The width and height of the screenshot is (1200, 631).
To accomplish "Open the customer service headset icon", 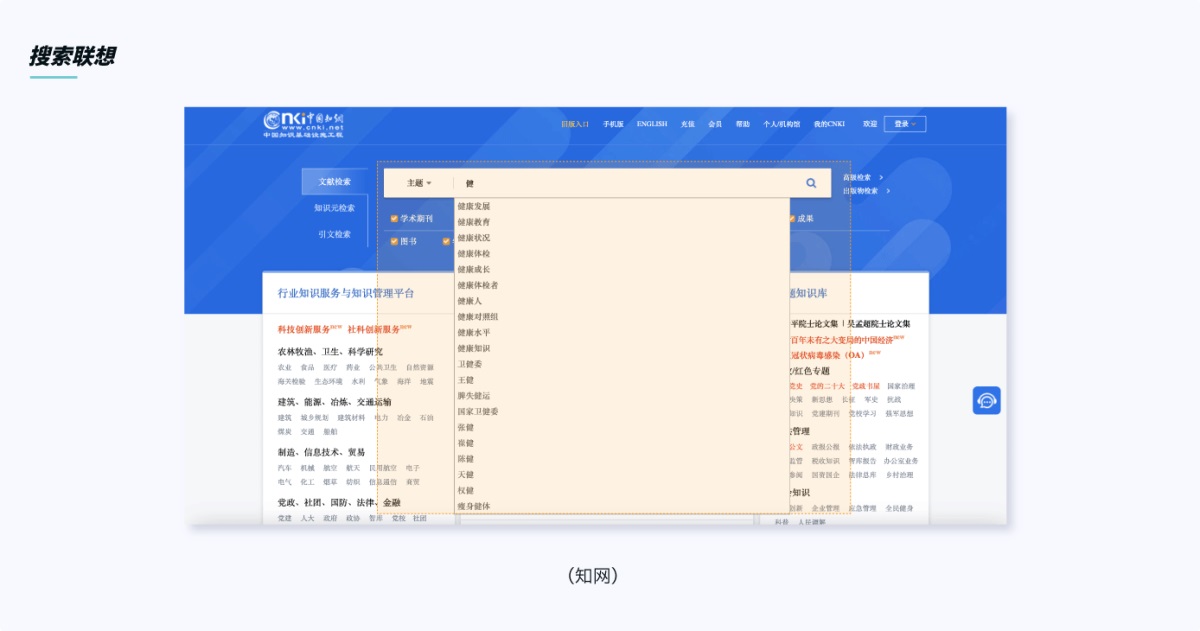I will (987, 400).
